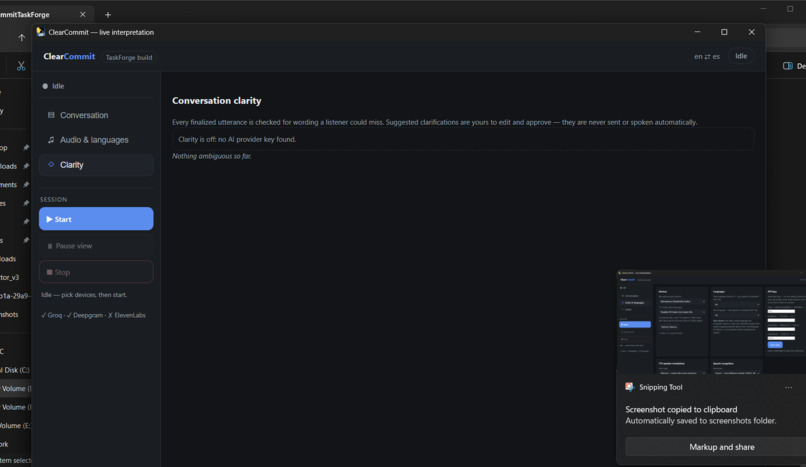Click 'Screenshot copied to clipboard' notification text
The height and width of the screenshot is (467, 806).
[681, 409]
